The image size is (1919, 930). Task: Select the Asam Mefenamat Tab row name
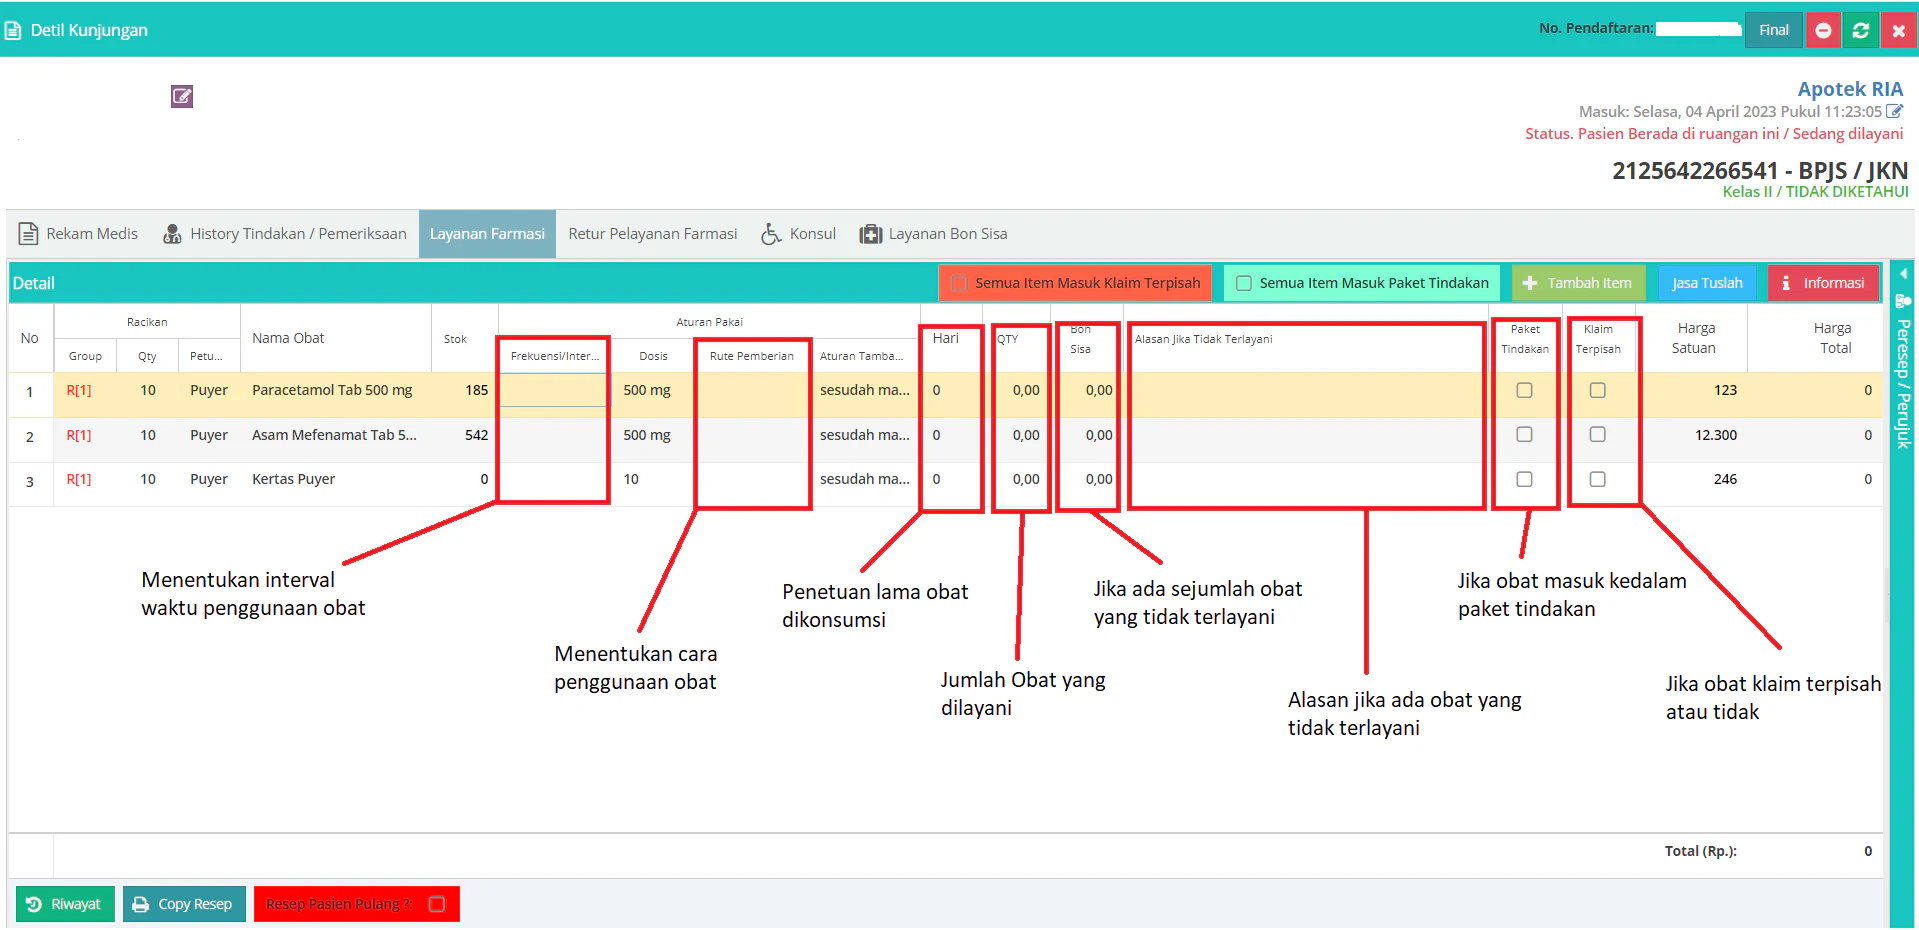point(334,435)
